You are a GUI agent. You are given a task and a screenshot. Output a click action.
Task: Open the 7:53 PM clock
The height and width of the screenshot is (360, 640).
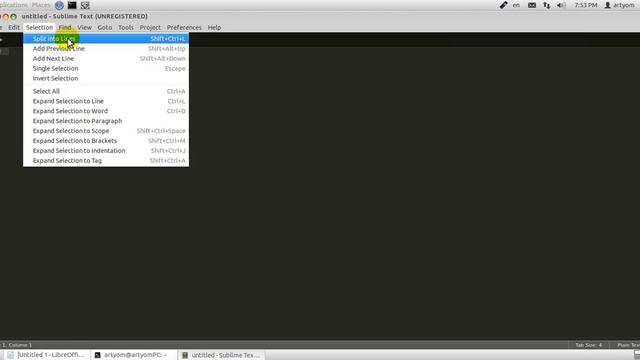[x=586, y=5]
